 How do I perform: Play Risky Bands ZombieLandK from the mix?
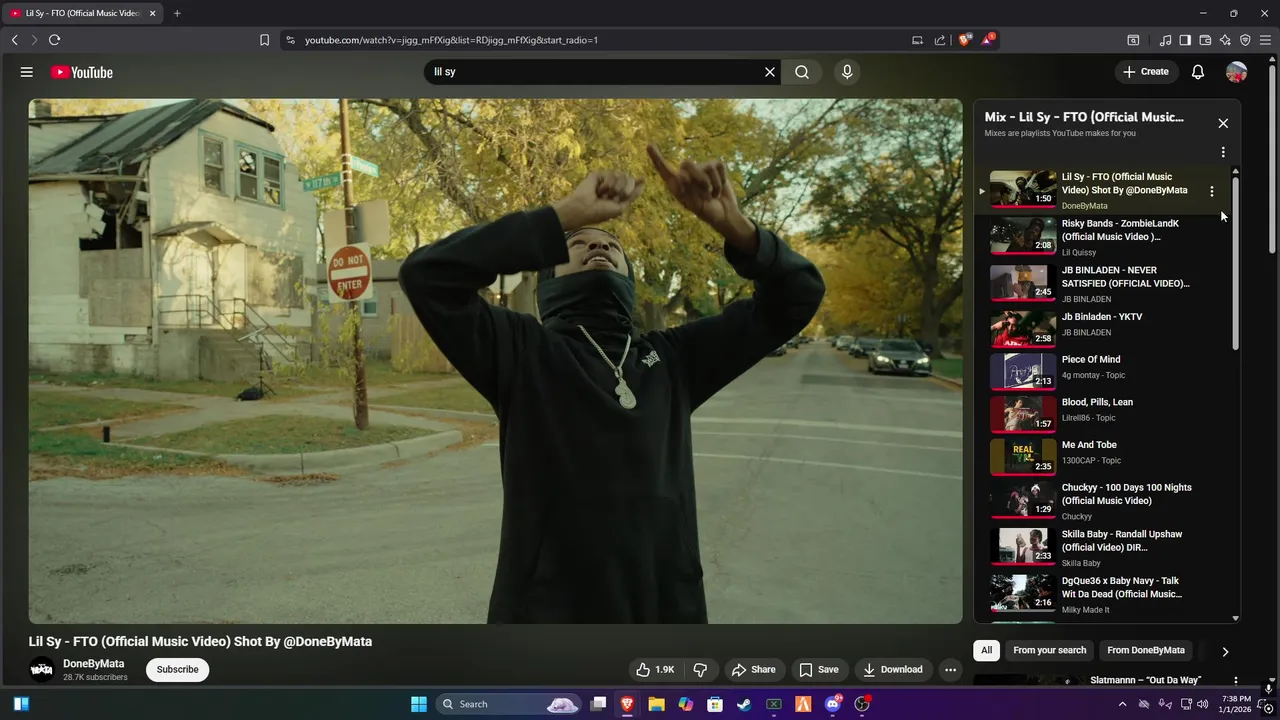pyautogui.click(x=1101, y=237)
